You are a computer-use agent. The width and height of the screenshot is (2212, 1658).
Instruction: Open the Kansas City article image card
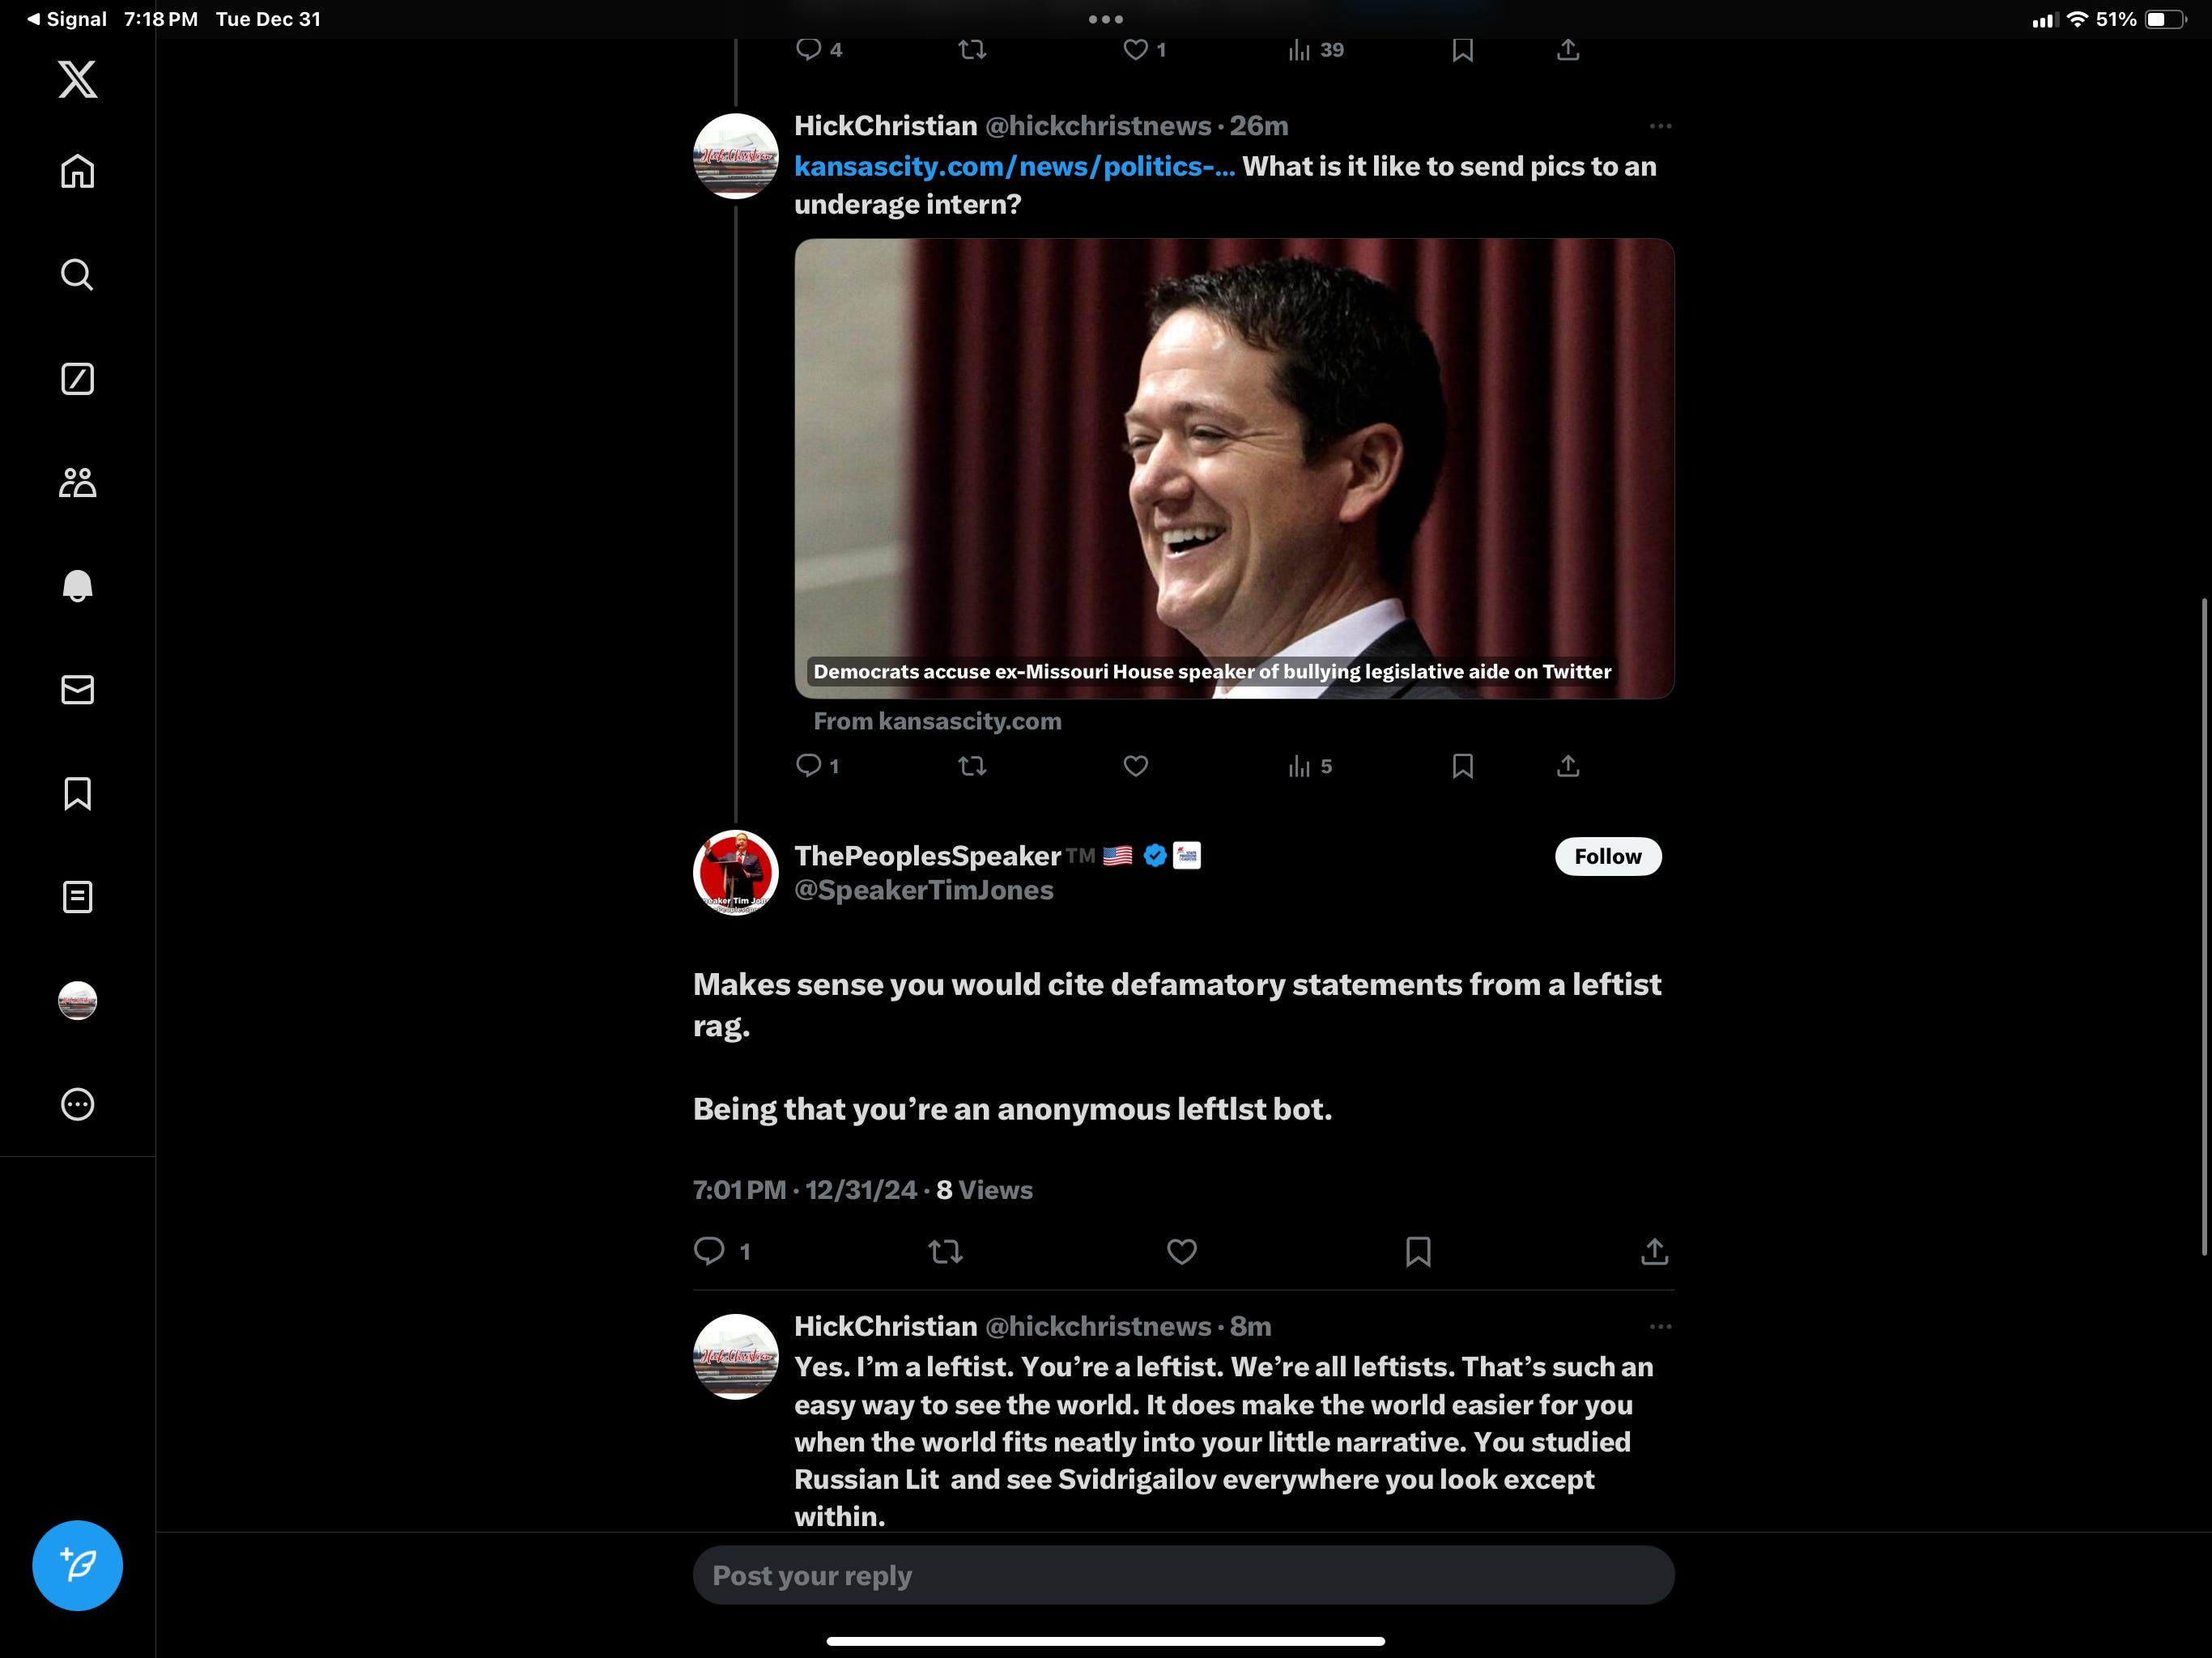[x=1233, y=468]
